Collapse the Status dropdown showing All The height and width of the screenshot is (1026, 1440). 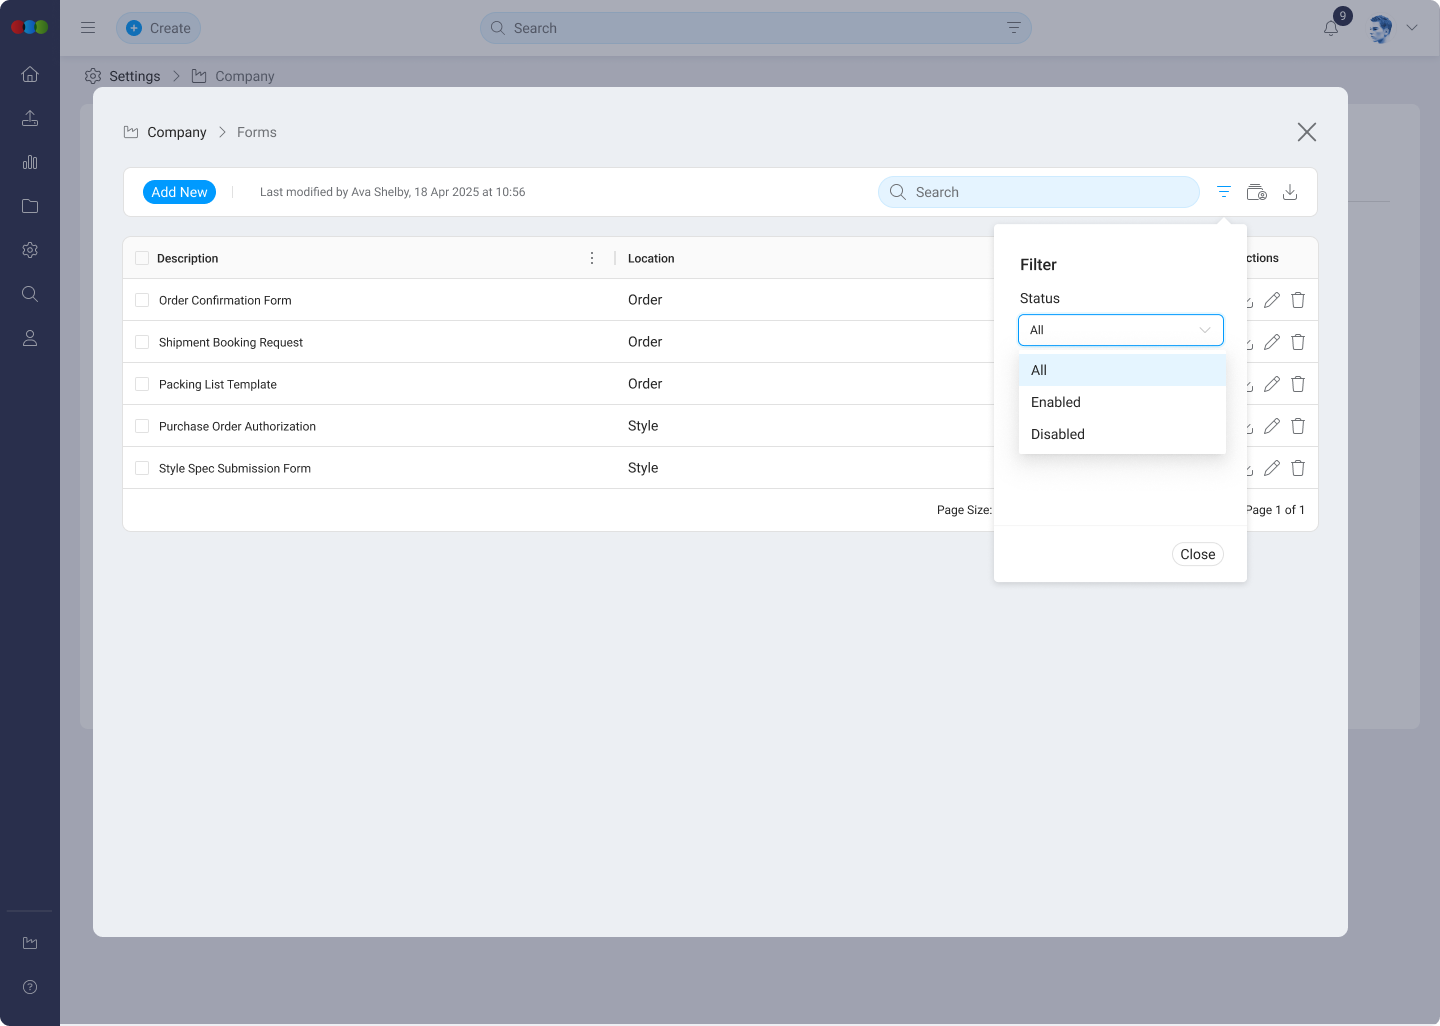1120,330
